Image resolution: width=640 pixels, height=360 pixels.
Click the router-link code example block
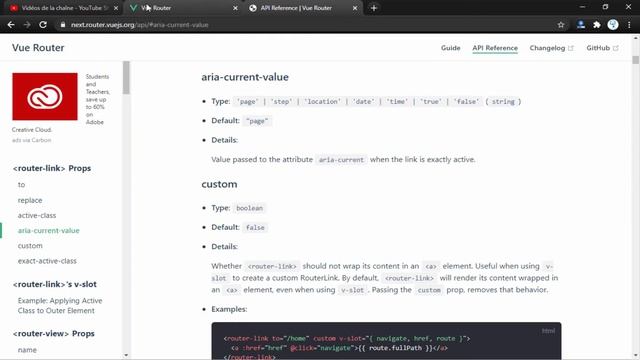pyautogui.click(x=386, y=341)
